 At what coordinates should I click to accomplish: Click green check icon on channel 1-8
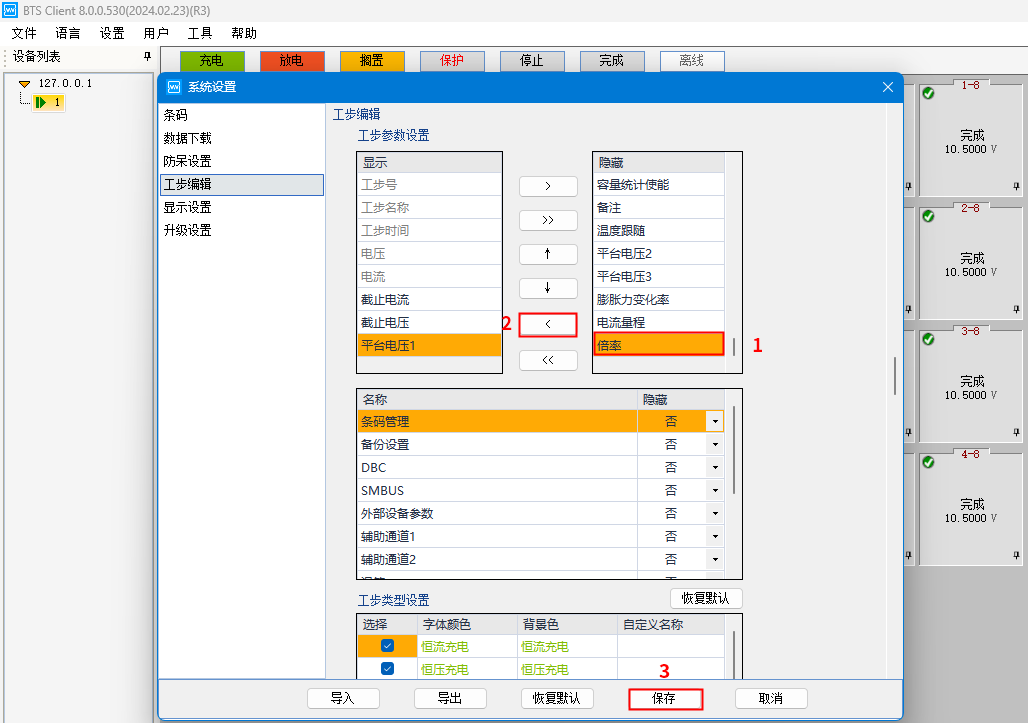[x=928, y=93]
